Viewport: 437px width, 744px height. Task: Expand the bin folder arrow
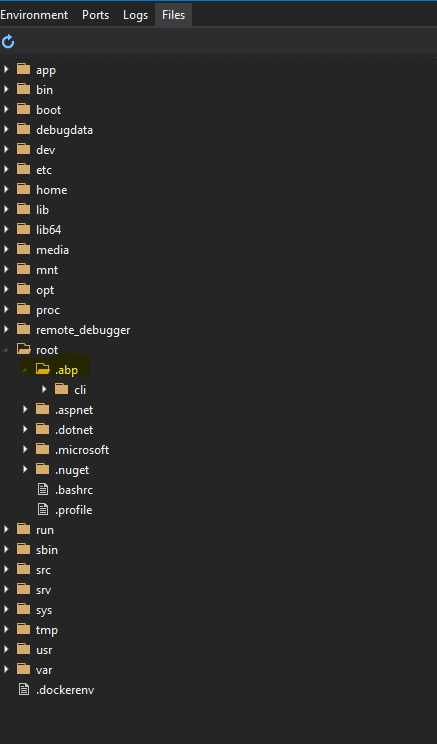click(6, 89)
